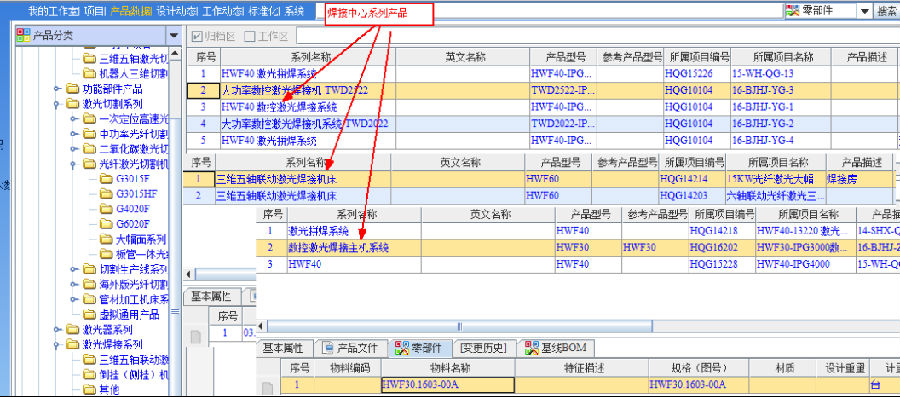
Task: Click folder icon of 功能部件产品
Action: [72, 89]
